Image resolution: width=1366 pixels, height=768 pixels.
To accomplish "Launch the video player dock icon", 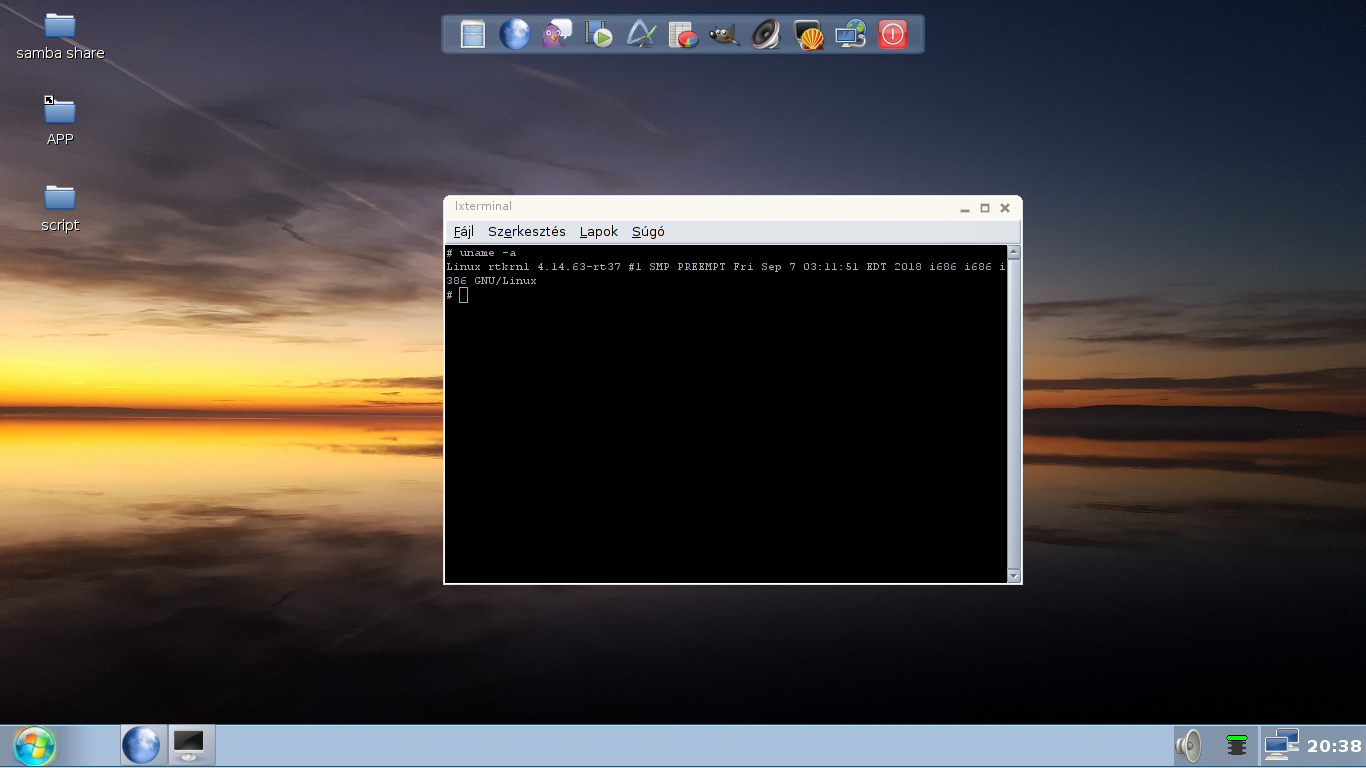I will (x=598, y=34).
